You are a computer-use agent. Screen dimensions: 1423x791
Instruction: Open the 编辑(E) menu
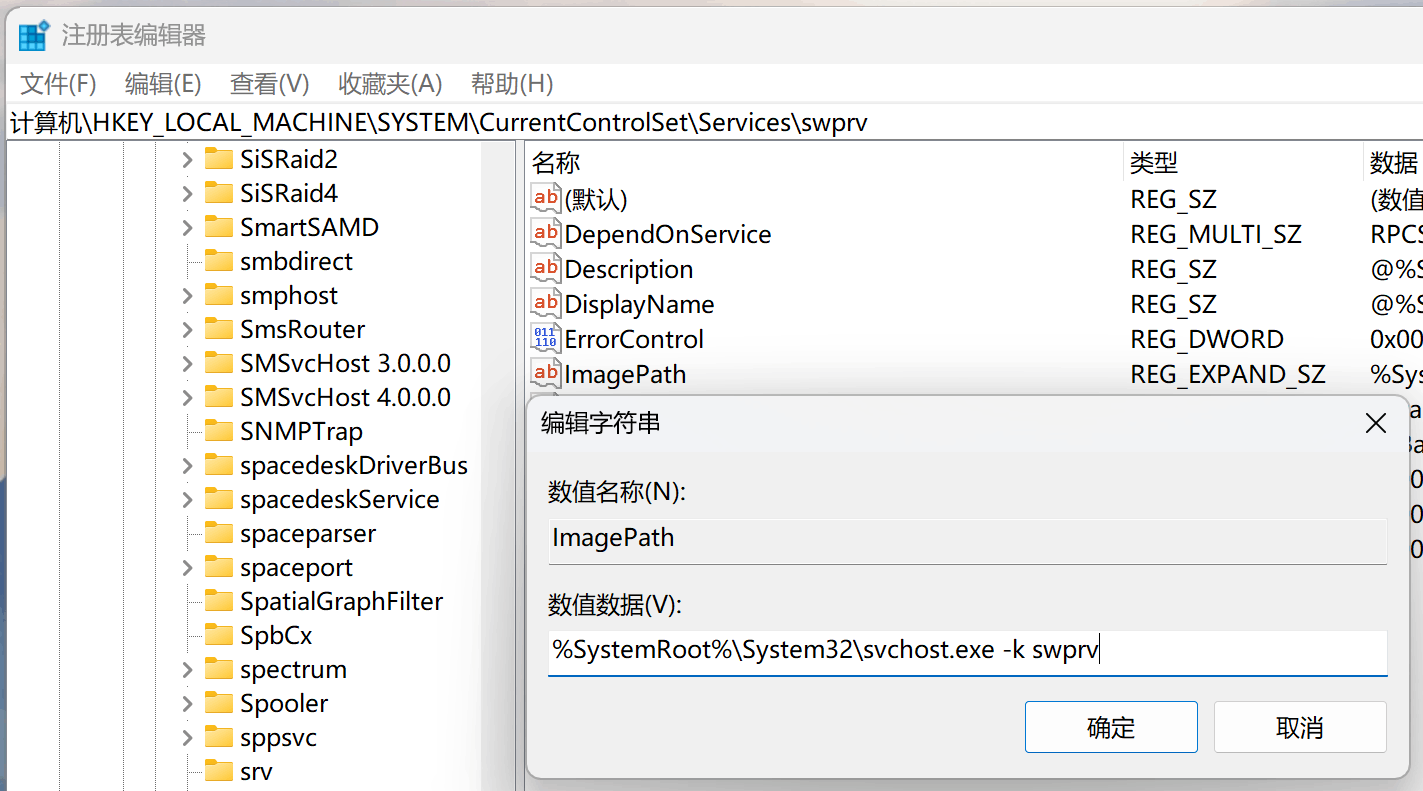coord(163,84)
